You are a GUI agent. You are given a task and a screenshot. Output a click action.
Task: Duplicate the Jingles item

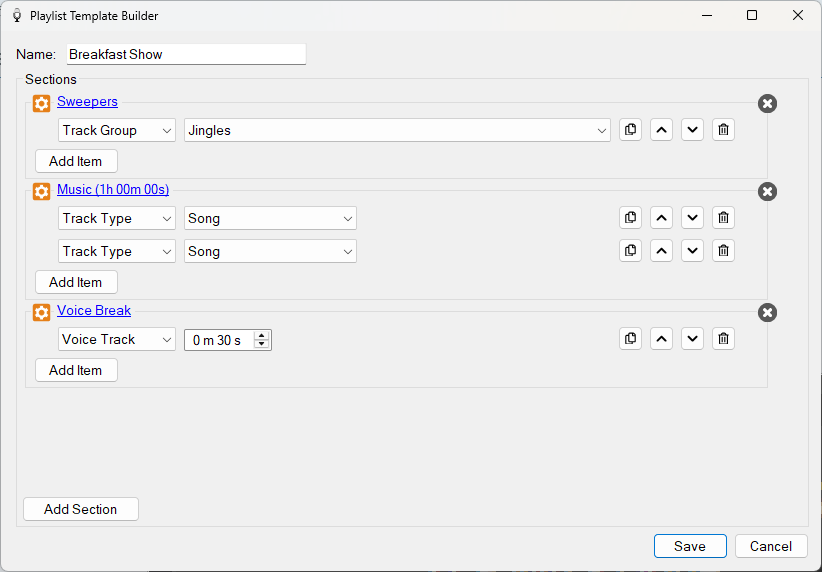pyautogui.click(x=630, y=129)
